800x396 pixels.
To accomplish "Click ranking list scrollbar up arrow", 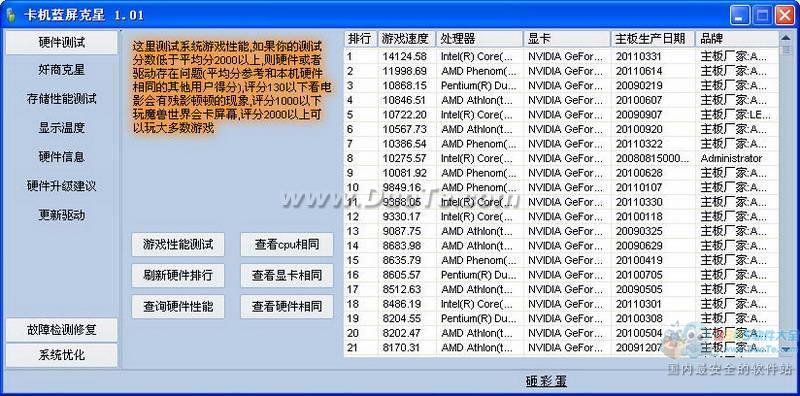I will [786, 38].
